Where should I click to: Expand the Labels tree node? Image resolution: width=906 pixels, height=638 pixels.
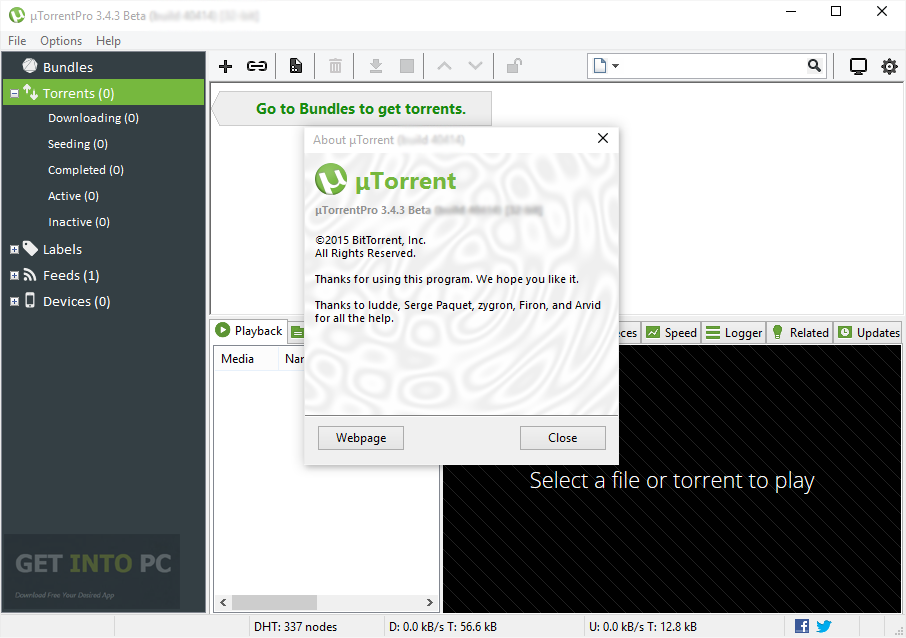coord(14,250)
